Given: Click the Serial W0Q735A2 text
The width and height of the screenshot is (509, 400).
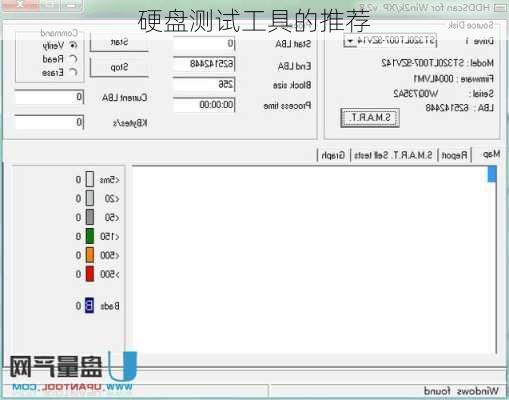Looking at the screenshot, I should (x=444, y=94).
